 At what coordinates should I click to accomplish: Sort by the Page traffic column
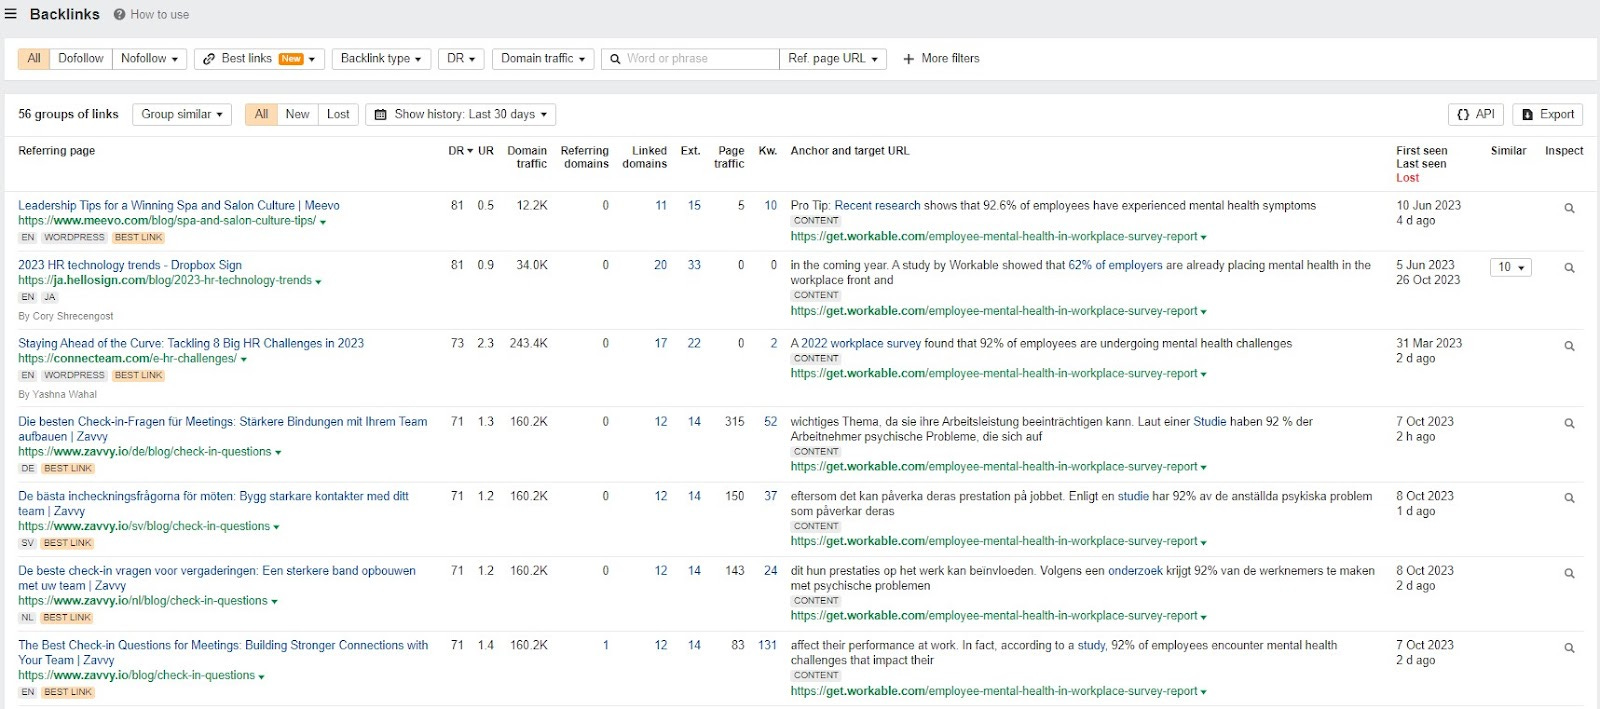pos(730,157)
